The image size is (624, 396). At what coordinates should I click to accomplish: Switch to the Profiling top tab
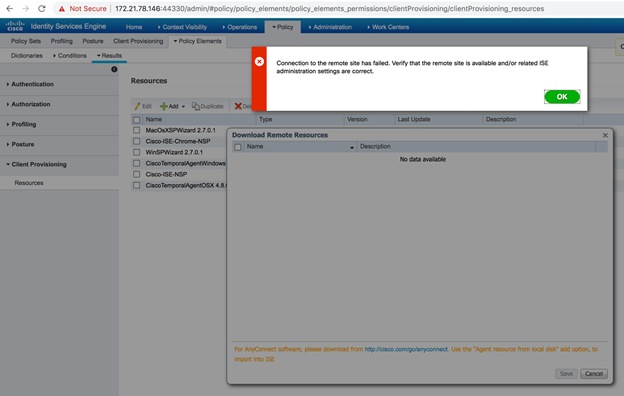pyautogui.click(x=62, y=41)
